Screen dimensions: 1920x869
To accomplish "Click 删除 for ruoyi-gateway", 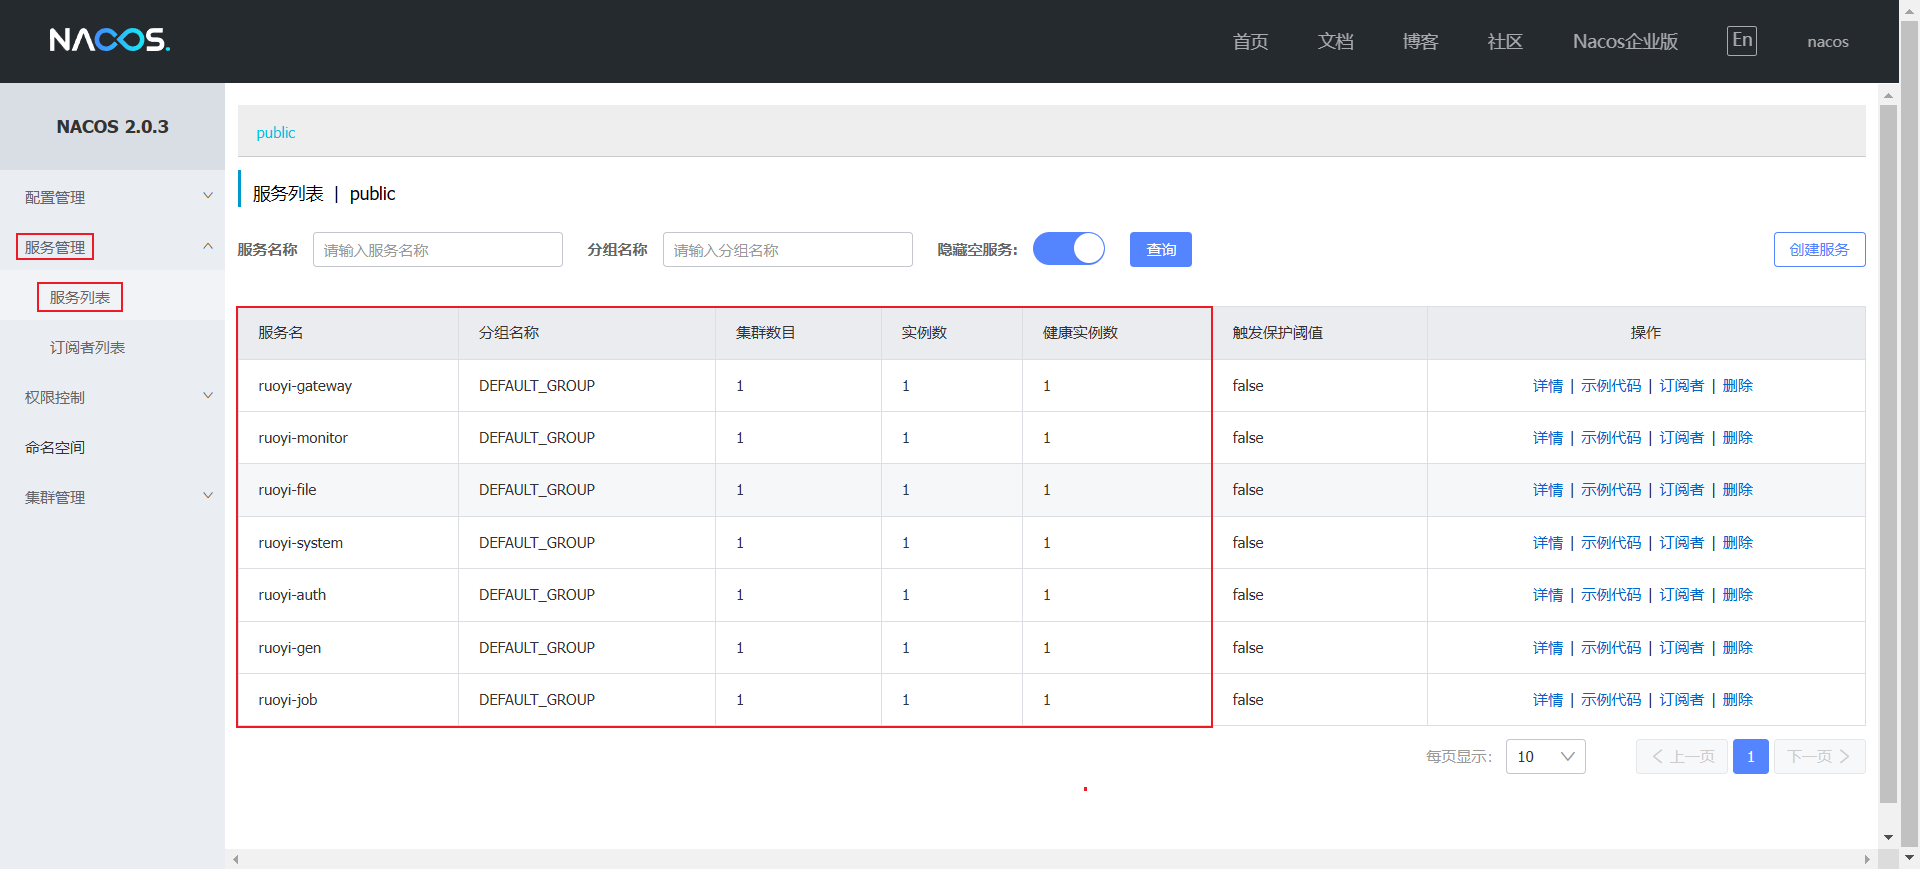I will coord(1738,386).
